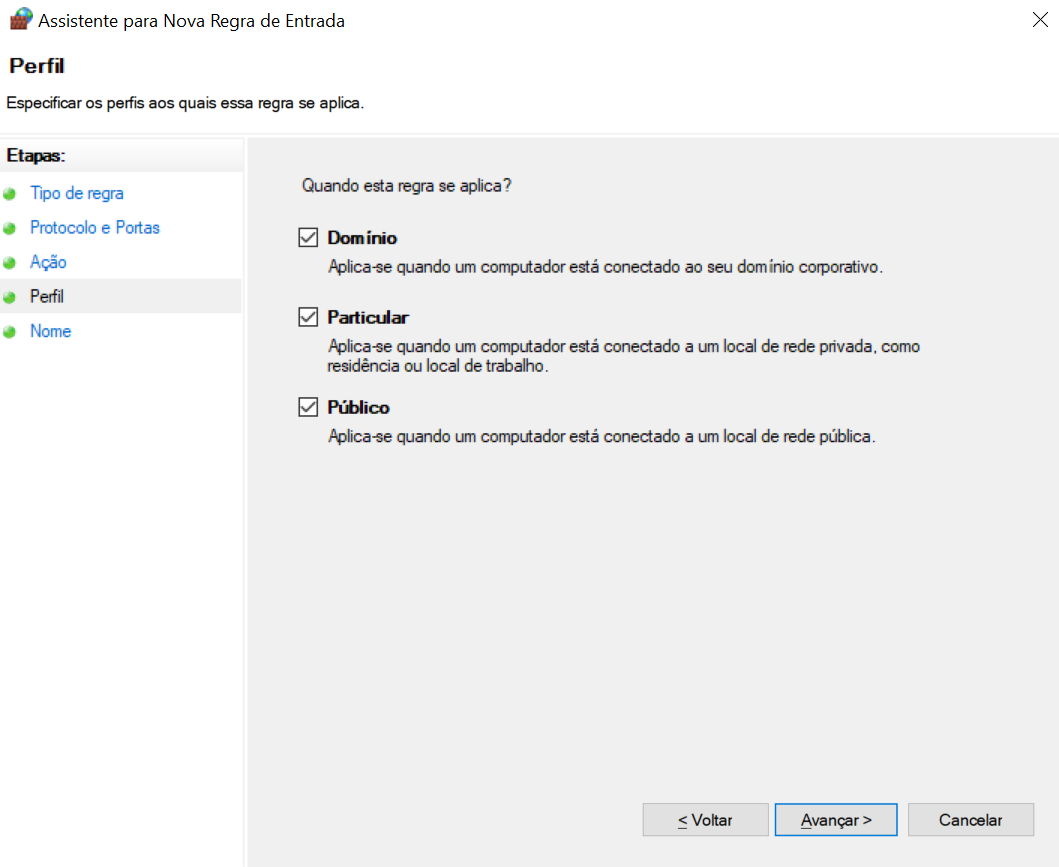Click the firewall icon in the title bar

(20, 19)
